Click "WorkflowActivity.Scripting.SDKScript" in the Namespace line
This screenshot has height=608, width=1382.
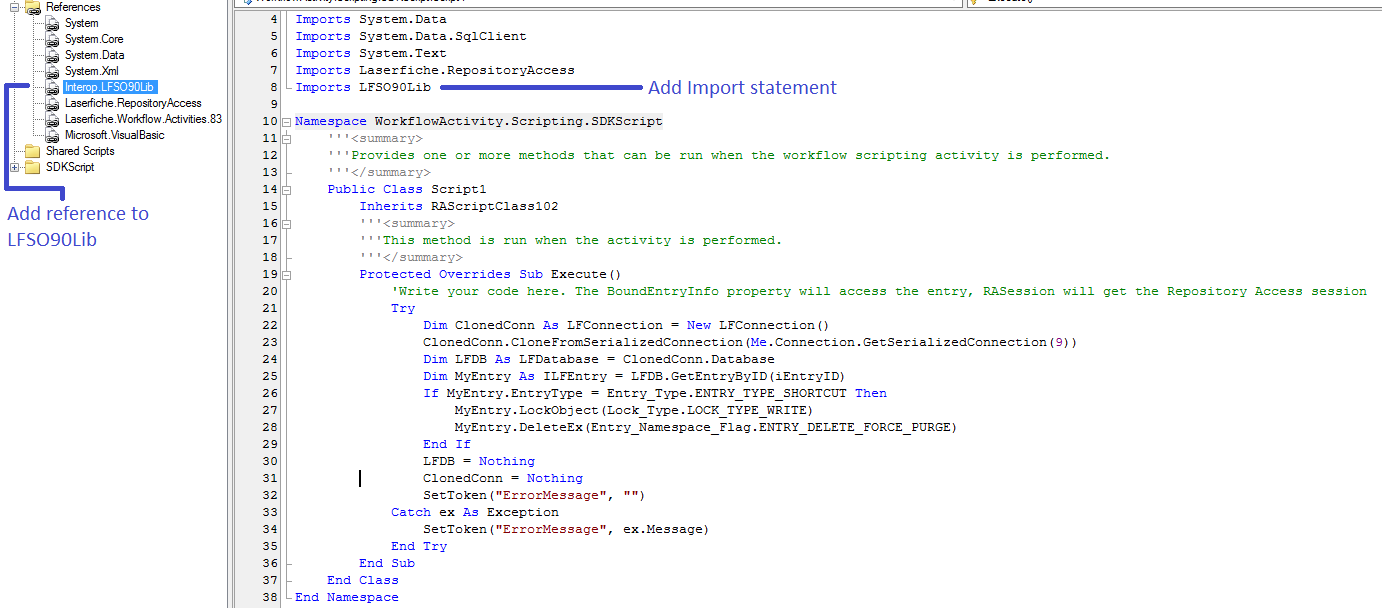click(519, 122)
